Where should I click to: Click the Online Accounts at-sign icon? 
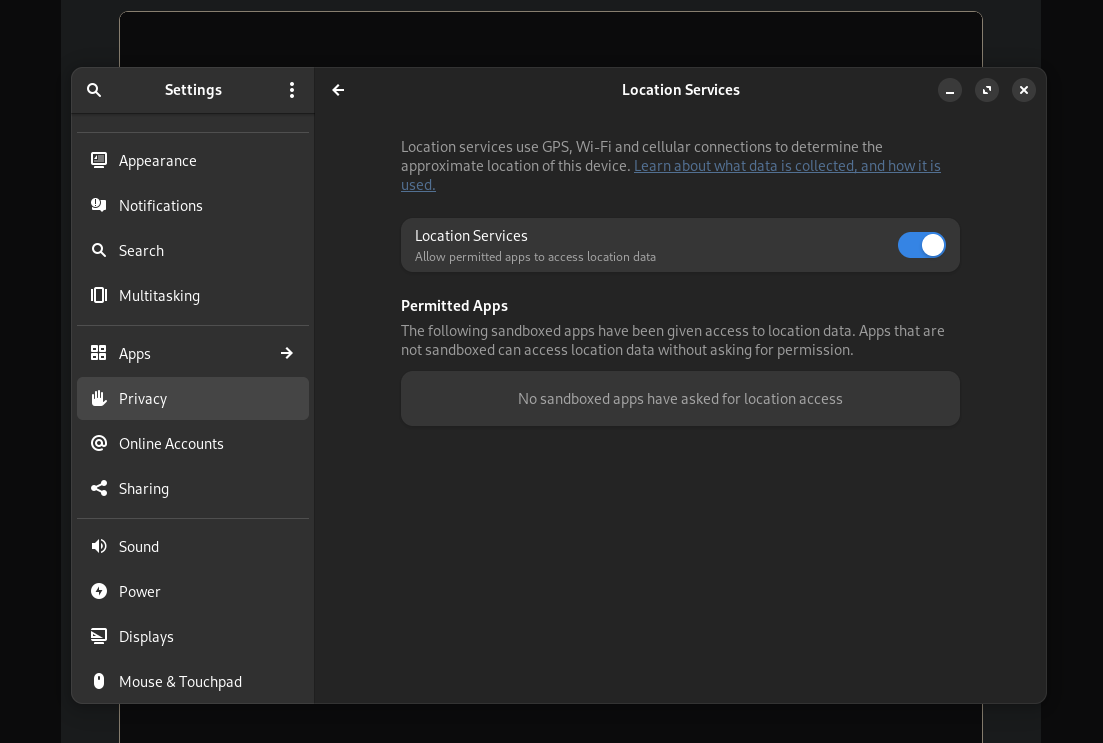(x=99, y=443)
